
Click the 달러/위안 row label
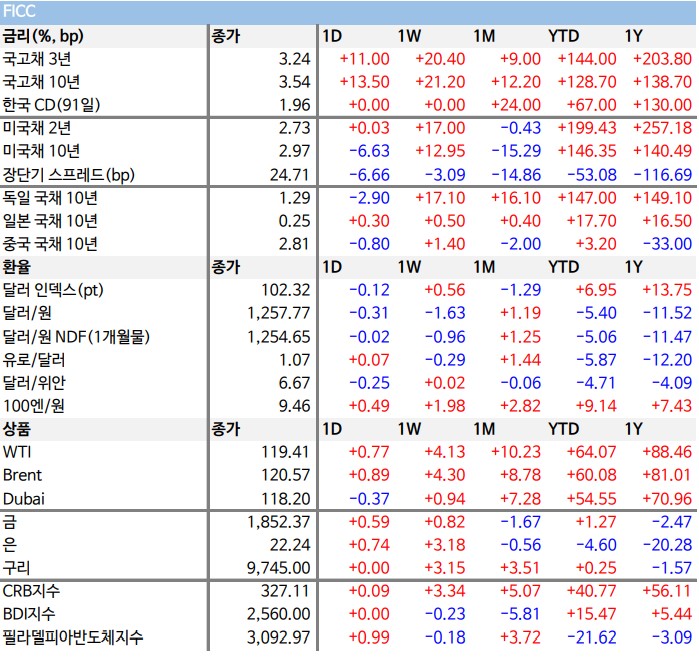coord(34,383)
